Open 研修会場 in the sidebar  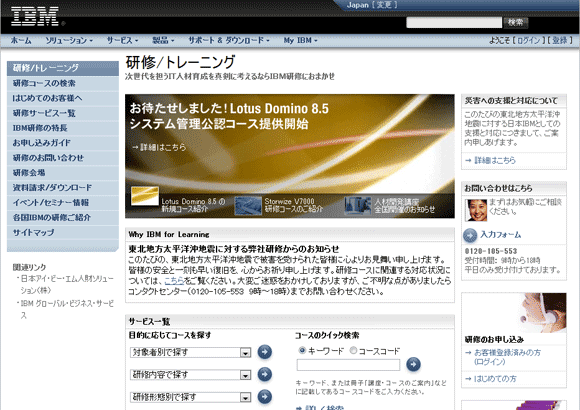click(63, 173)
